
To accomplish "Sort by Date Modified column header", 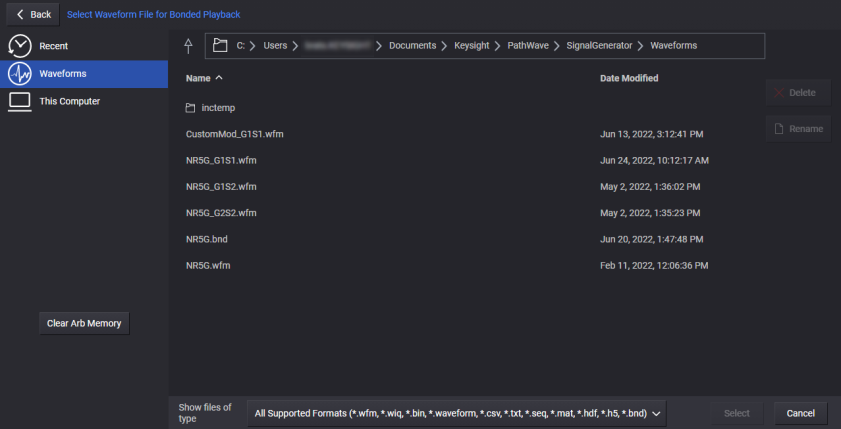I will tap(628, 78).
